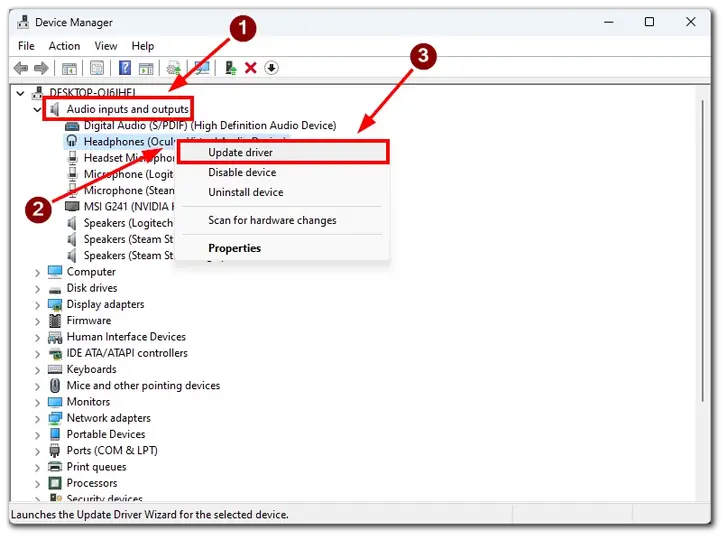Expand the Computer category chevron
This screenshot has width=727, height=540.
(x=37, y=273)
